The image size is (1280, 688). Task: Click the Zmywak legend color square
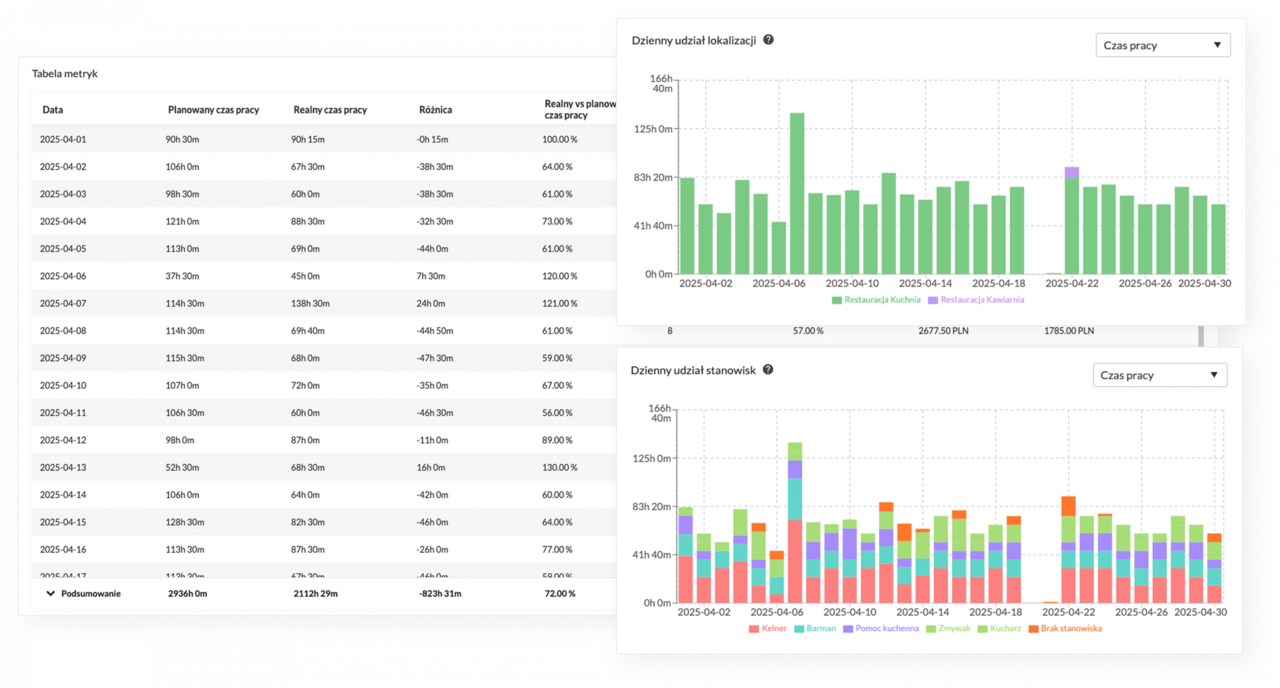click(931, 628)
